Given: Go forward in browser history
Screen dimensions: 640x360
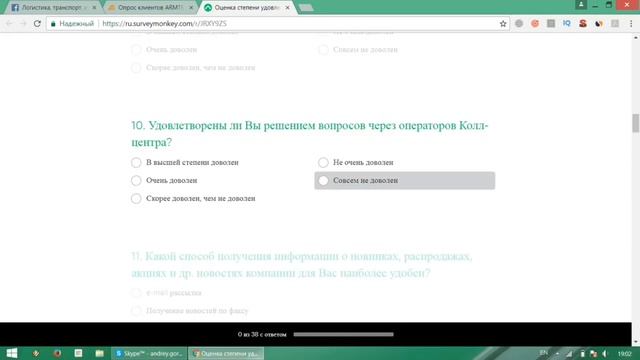Looking at the screenshot, I should [23, 24].
